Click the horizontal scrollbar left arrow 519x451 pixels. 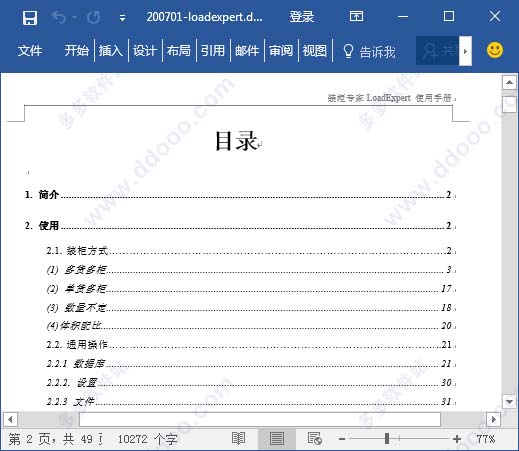tap(10, 419)
